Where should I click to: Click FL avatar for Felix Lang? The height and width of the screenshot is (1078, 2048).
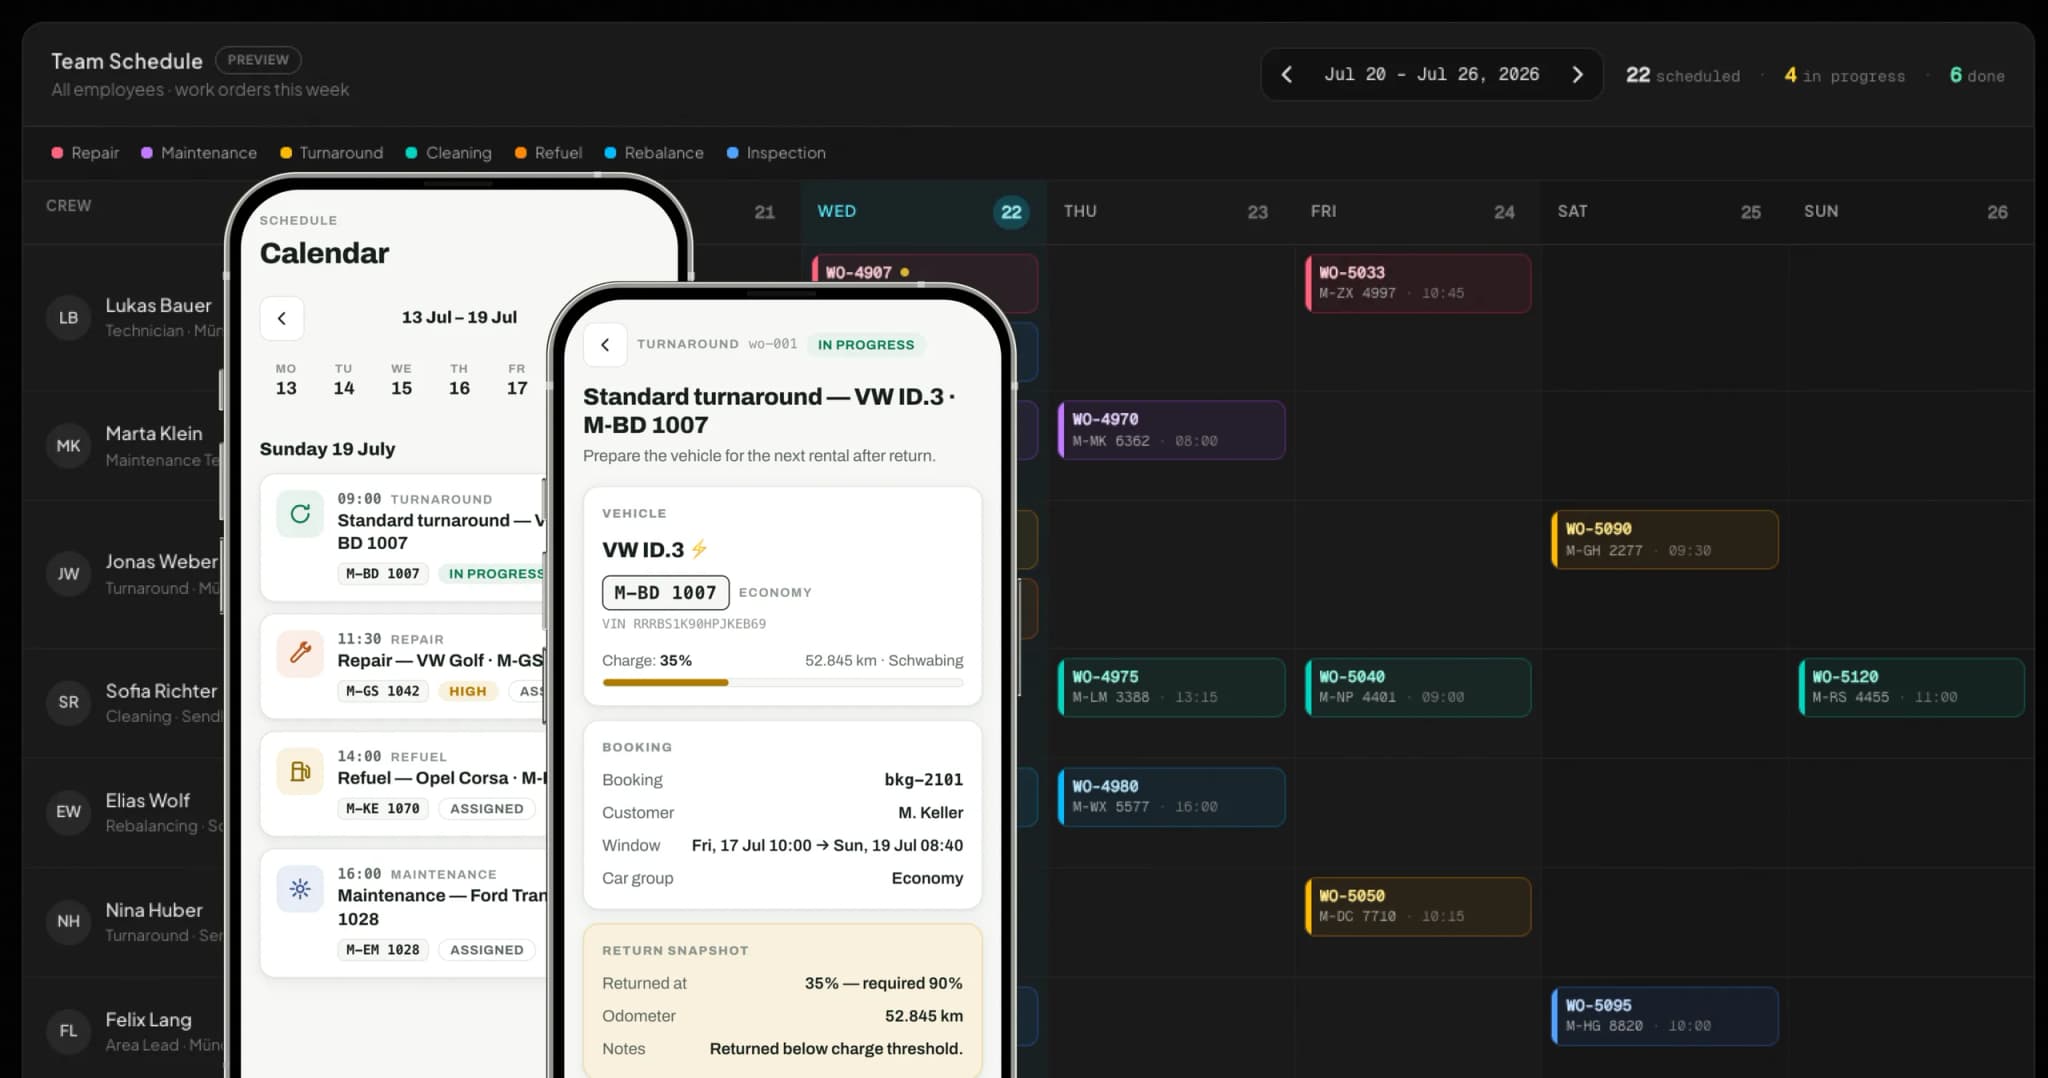pyautogui.click(x=68, y=1031)
